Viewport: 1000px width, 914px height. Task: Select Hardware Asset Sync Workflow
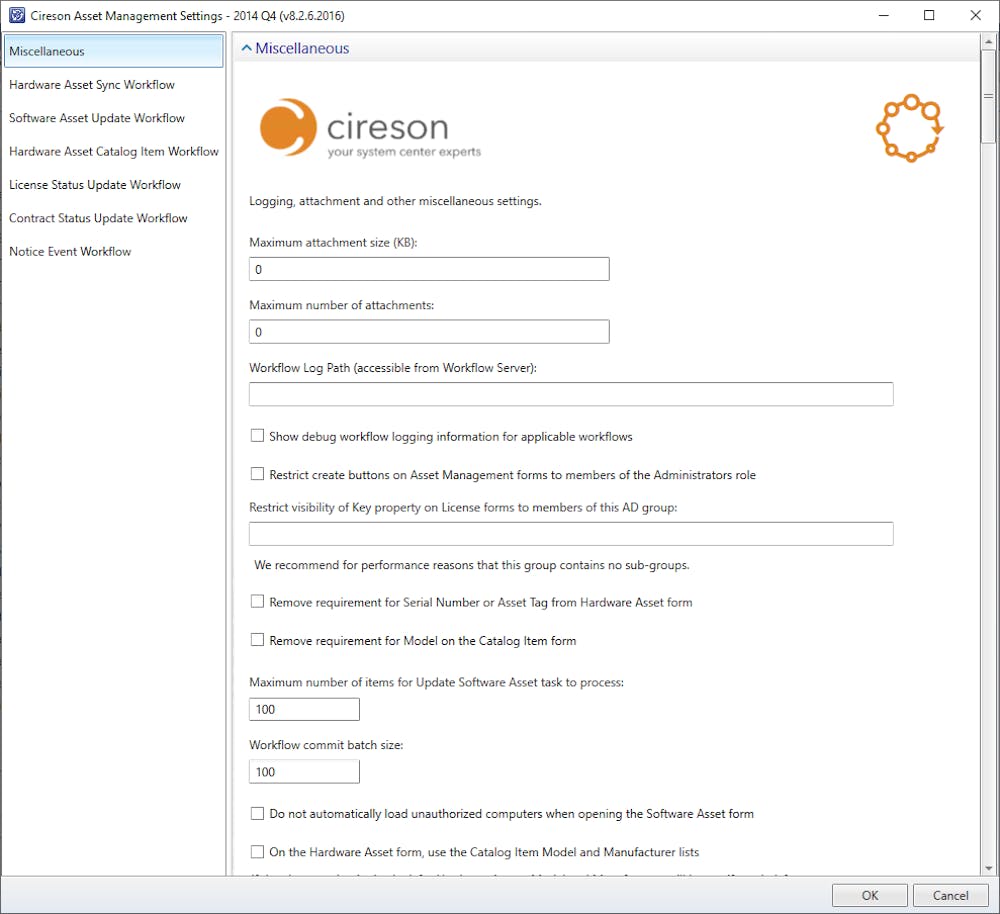pos(90,85)
